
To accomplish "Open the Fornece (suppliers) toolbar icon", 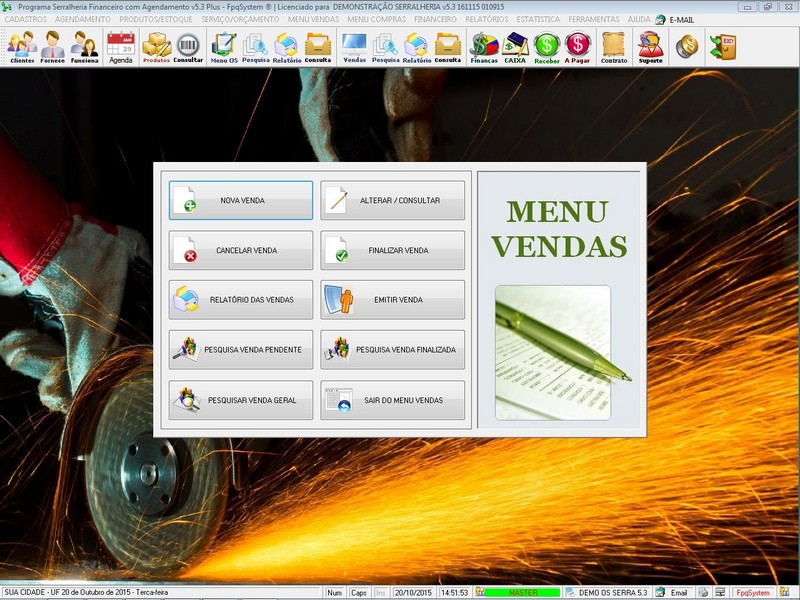I will (x=53, y=47).
